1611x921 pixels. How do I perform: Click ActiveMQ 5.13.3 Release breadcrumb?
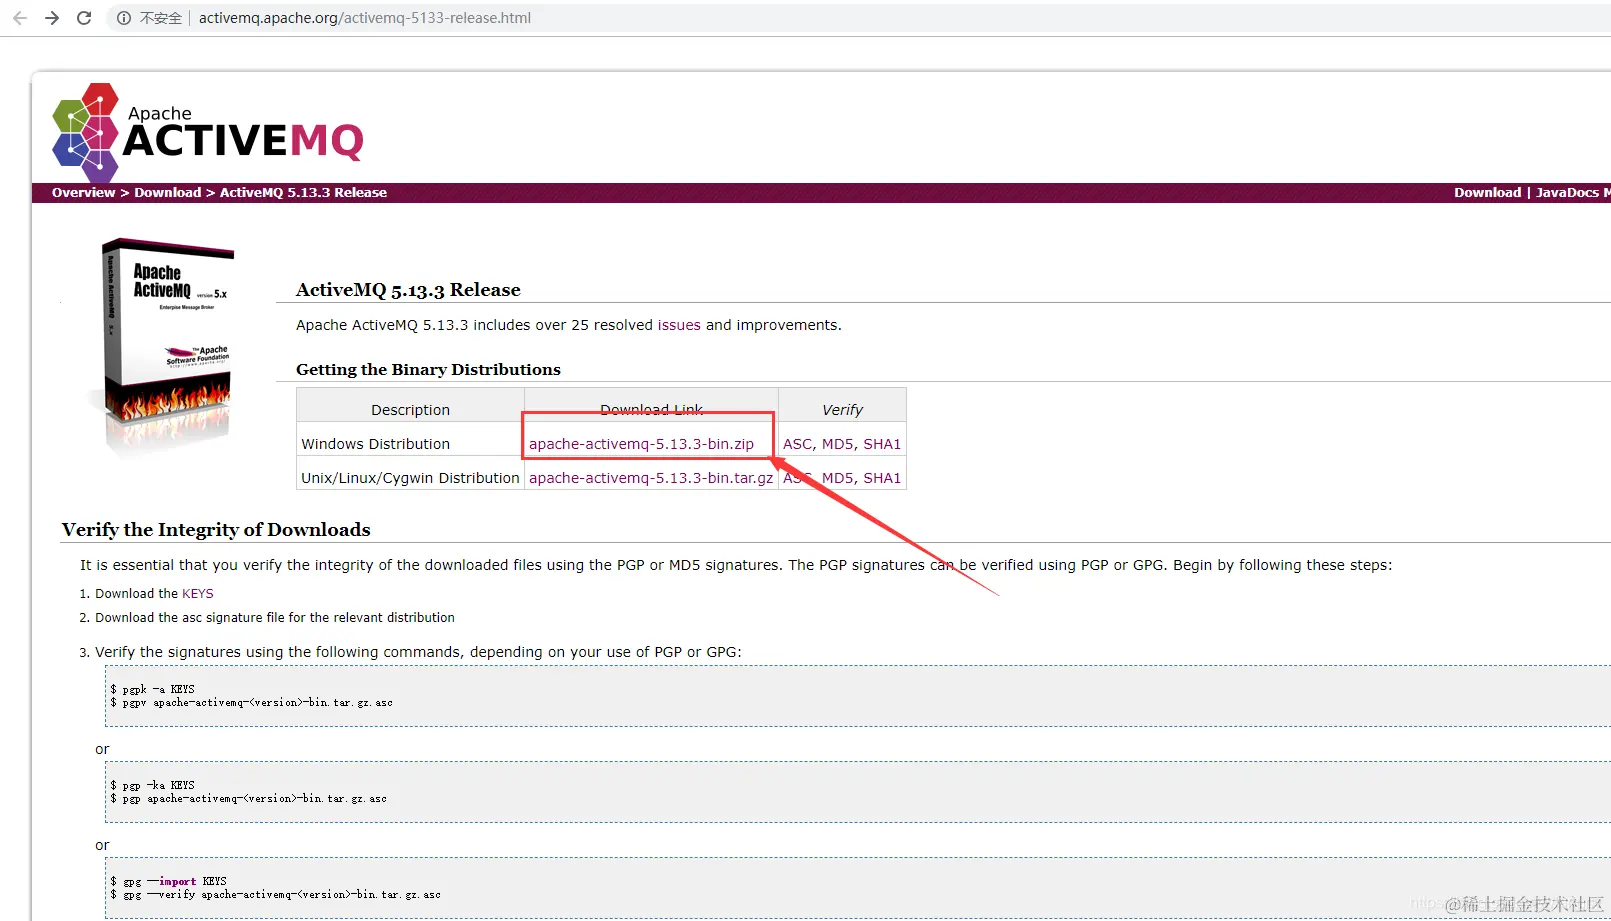click(303, 193)
